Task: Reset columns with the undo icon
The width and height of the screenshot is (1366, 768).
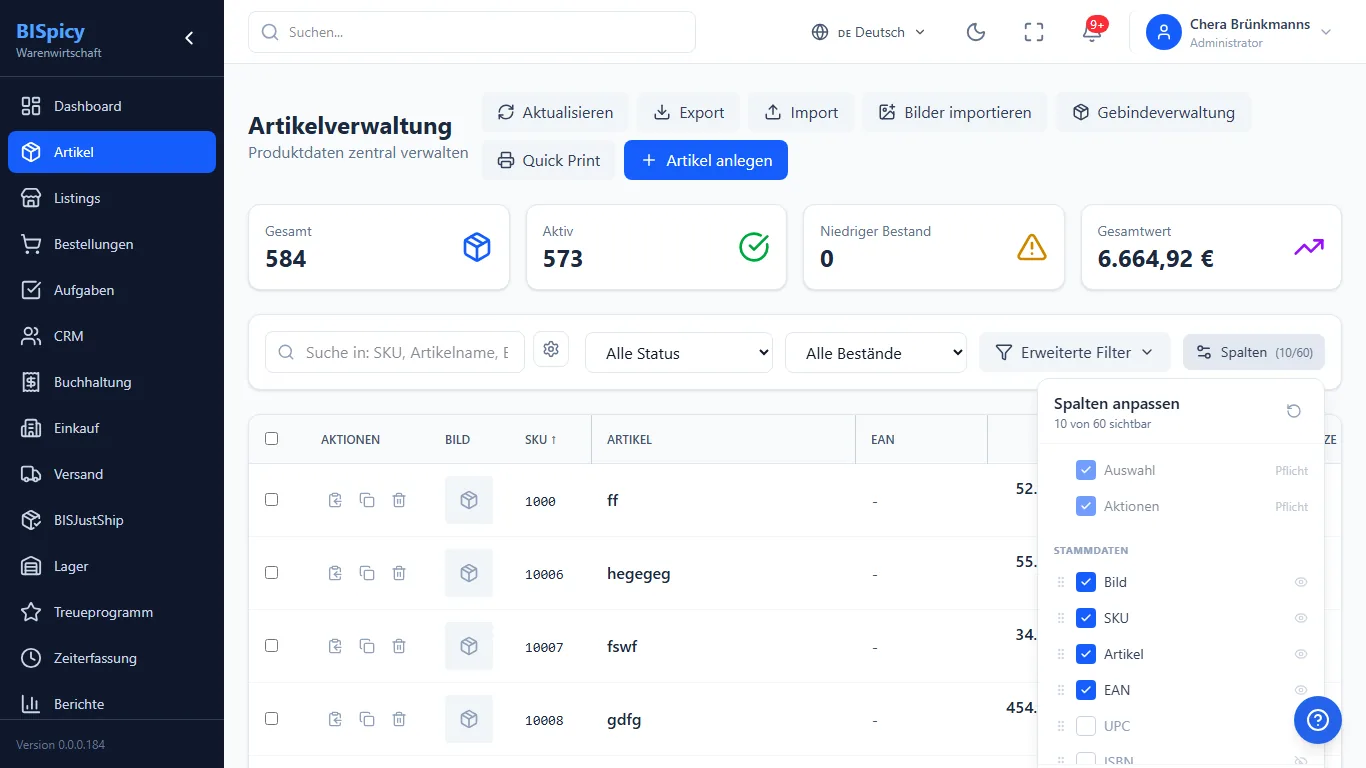Action: (x=1294, y=411)
